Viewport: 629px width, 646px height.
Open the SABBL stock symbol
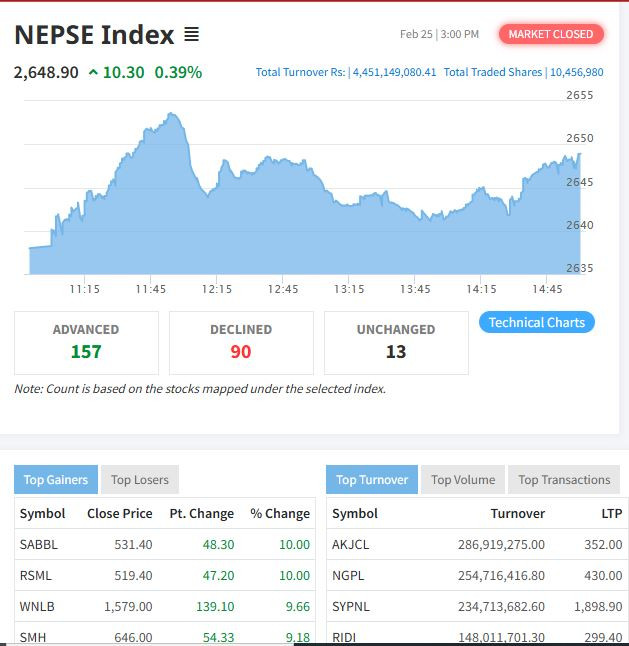(x=38, y=545)
